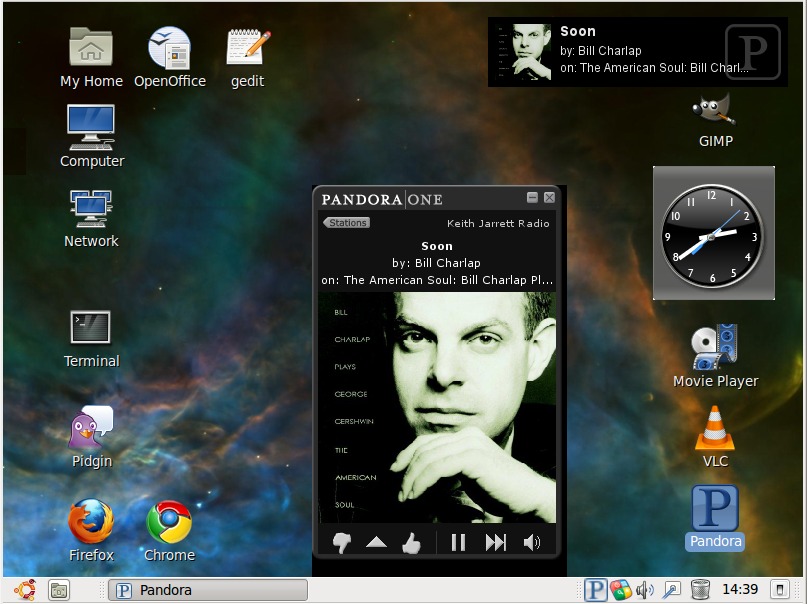Click the album line "on: The American Soul: Bill Charlap Pl..."

coord(437,280)
